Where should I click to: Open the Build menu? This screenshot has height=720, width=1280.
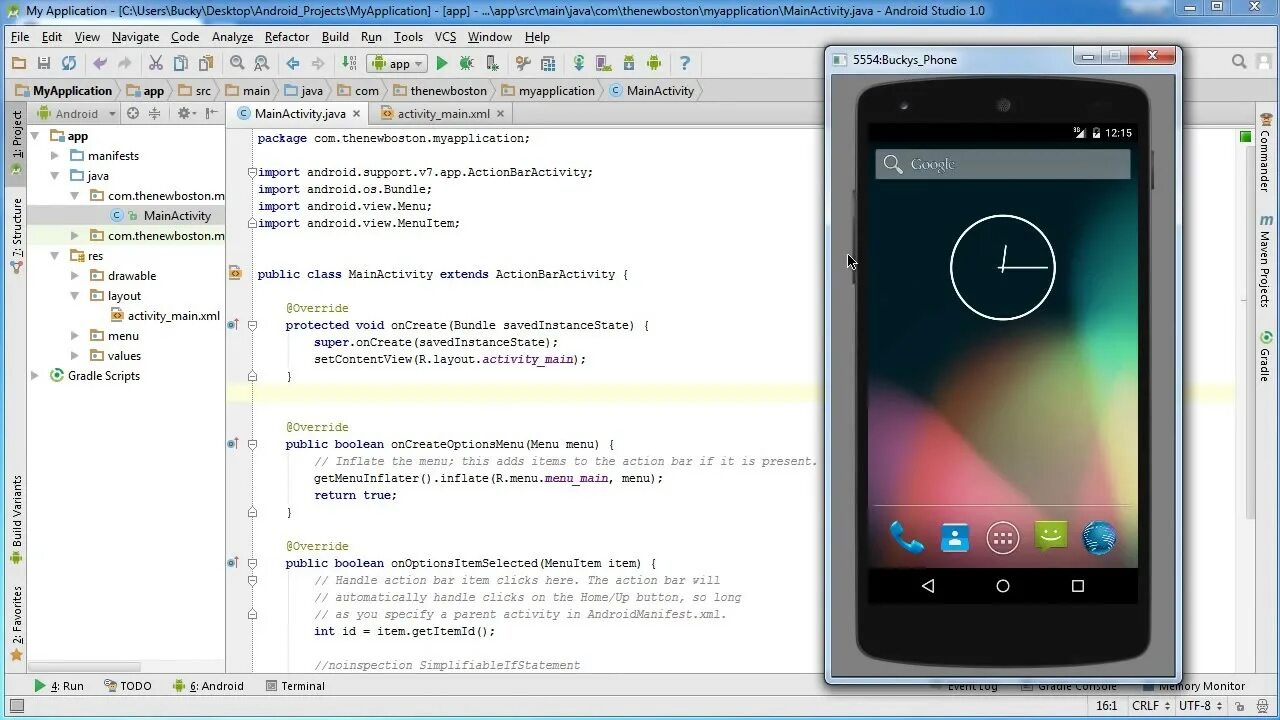pyautogui.click(x=335, y=37)
